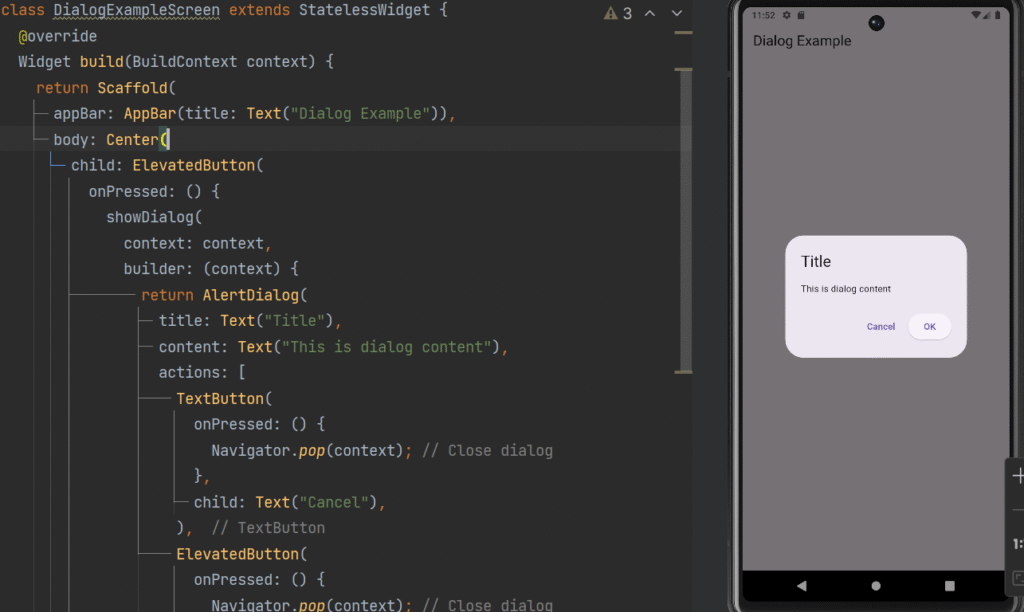The width and height of the screenshot is (1024, 612).
Task: Tap the Android home circle button
Action: pos(876,586)
